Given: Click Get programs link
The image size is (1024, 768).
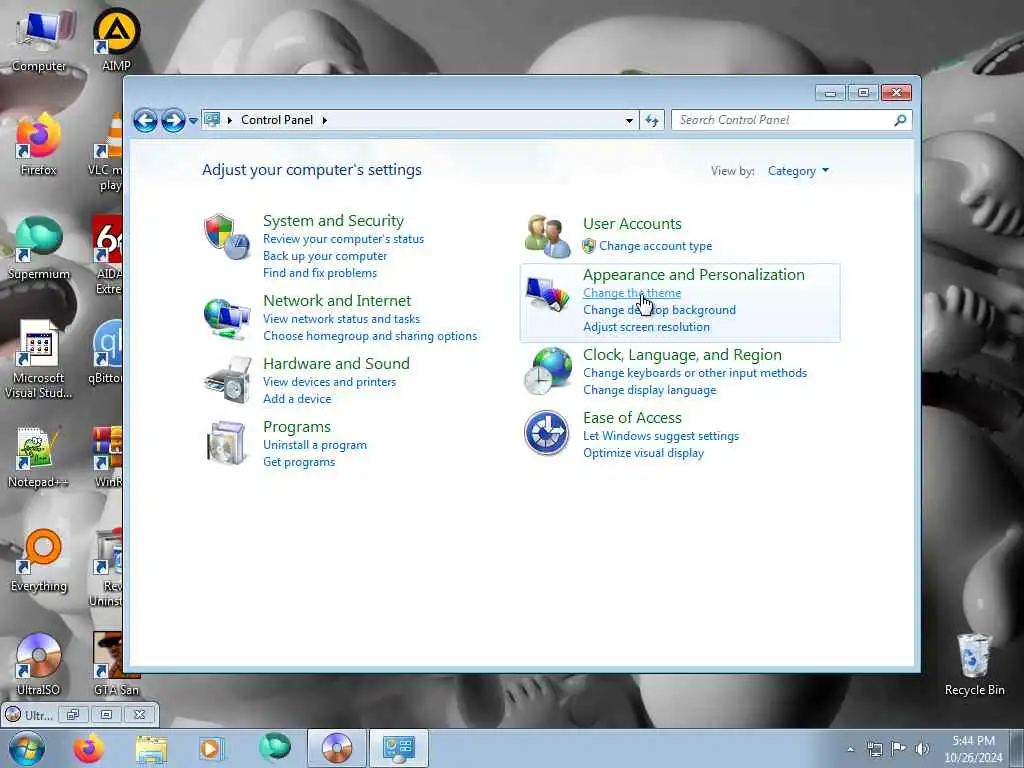Looking at the screenshot, I should [x=299, y=462].
